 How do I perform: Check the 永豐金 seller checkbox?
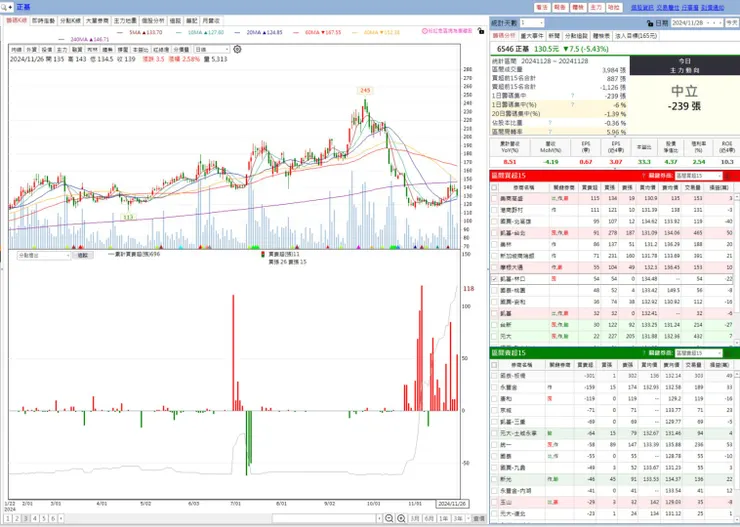point(494,387)
